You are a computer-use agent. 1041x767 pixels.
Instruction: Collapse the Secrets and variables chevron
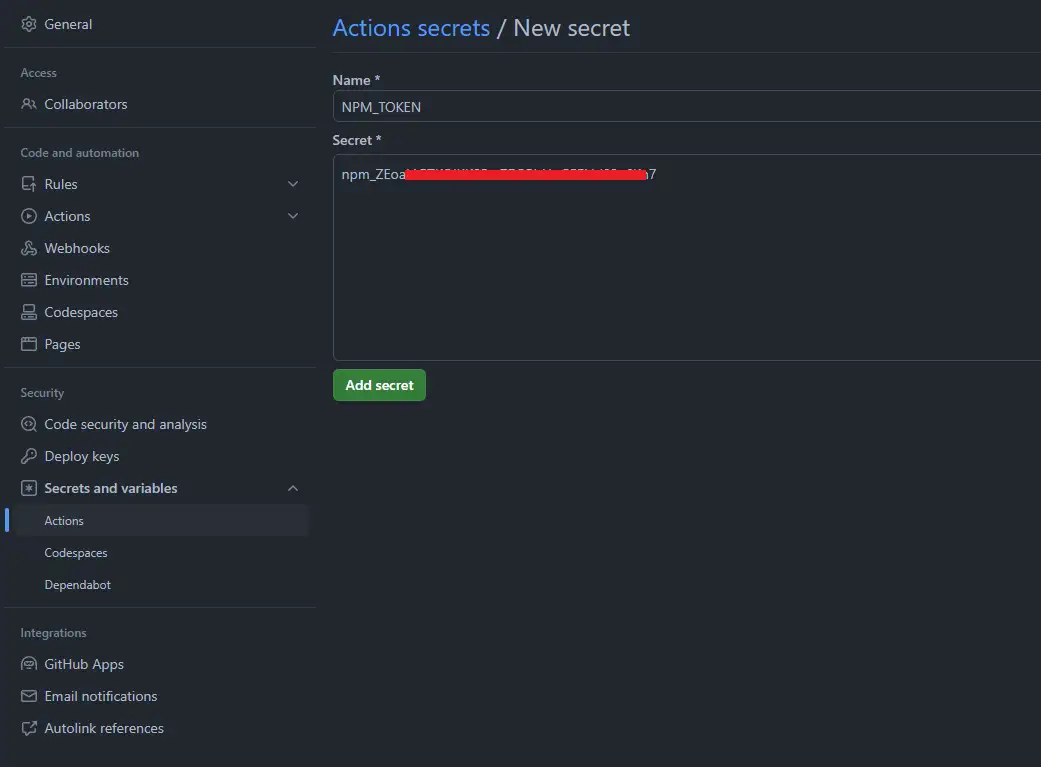pyautogui.click(x=293, y=488)
